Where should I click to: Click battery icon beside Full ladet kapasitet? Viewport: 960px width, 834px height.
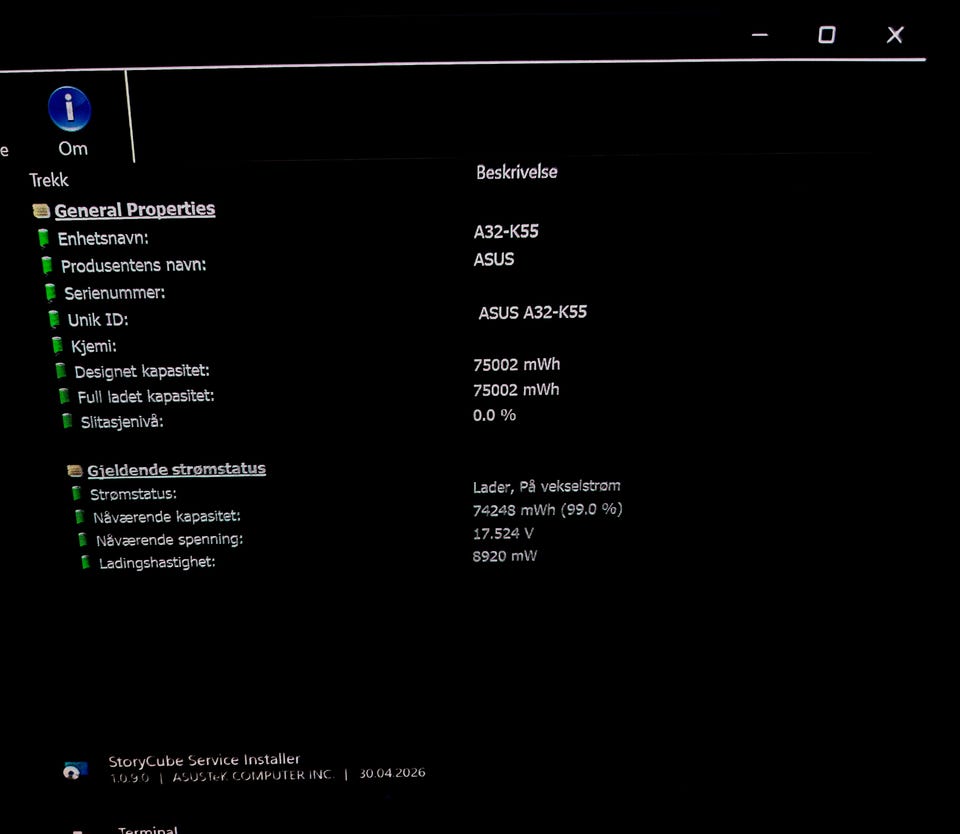point(64,396)
